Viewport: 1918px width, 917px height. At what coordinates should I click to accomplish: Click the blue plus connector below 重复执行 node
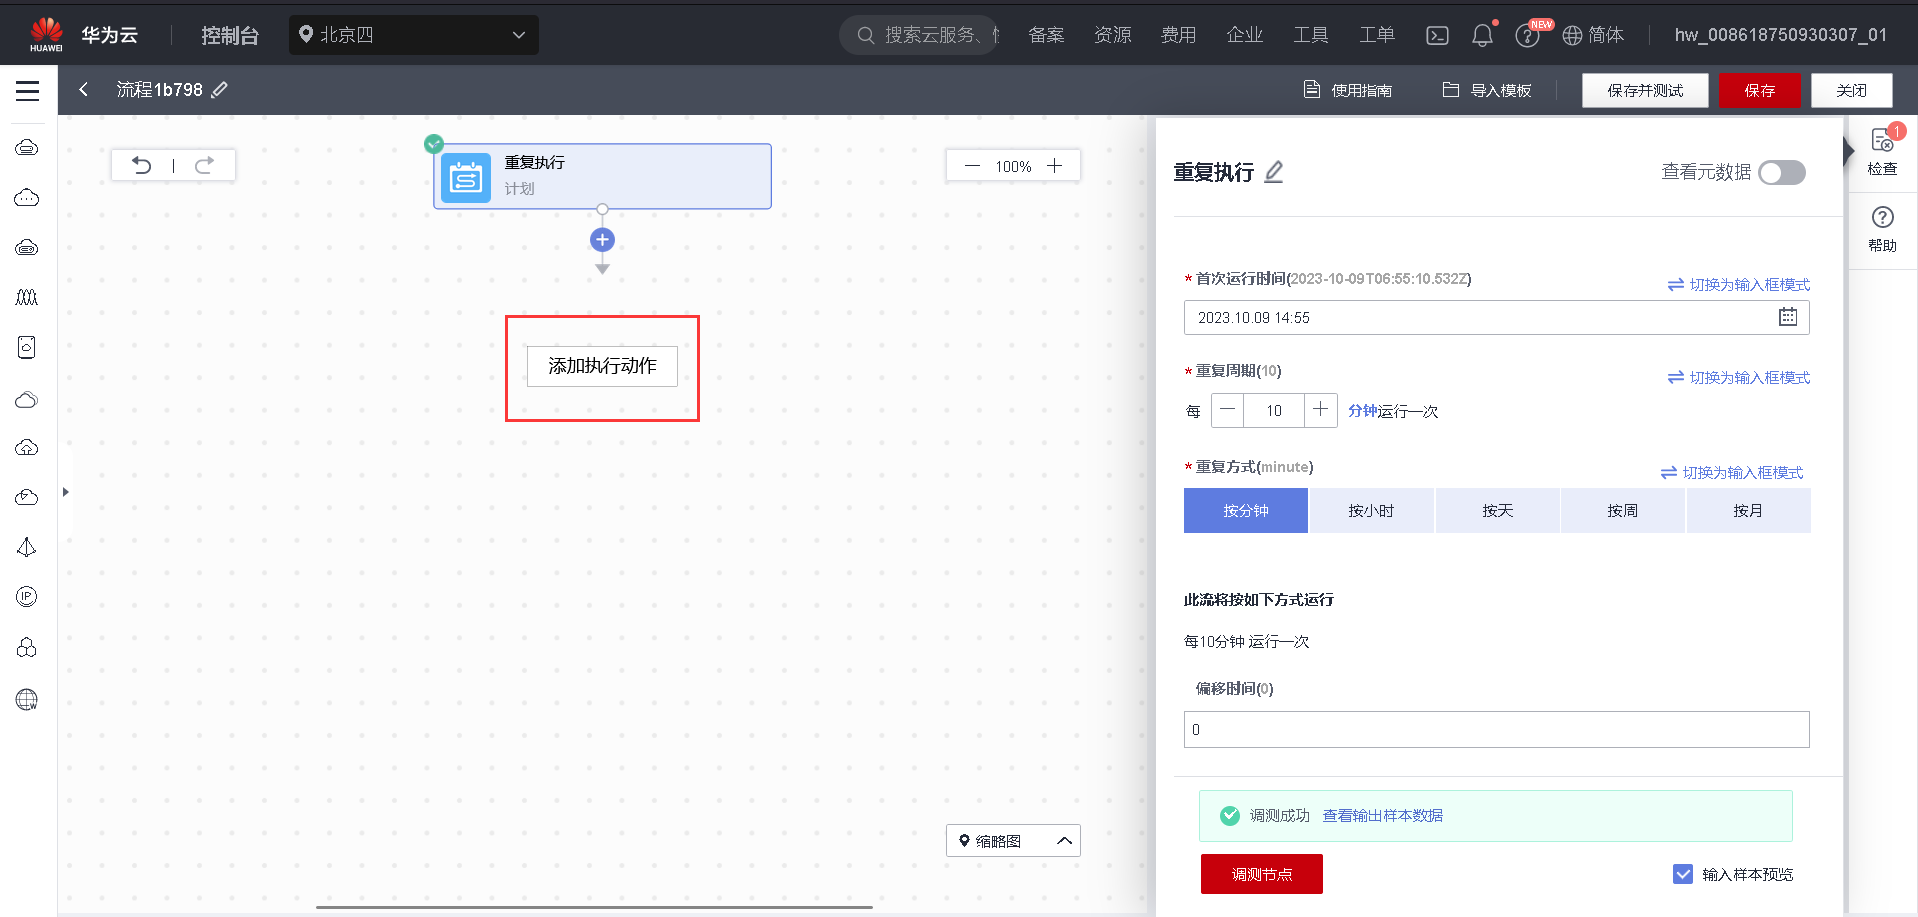602,239
